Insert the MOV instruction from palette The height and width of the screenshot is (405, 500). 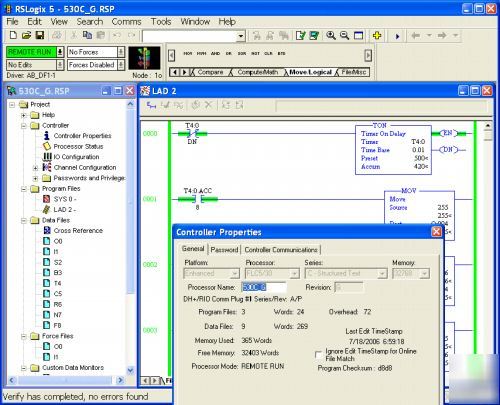188,53
